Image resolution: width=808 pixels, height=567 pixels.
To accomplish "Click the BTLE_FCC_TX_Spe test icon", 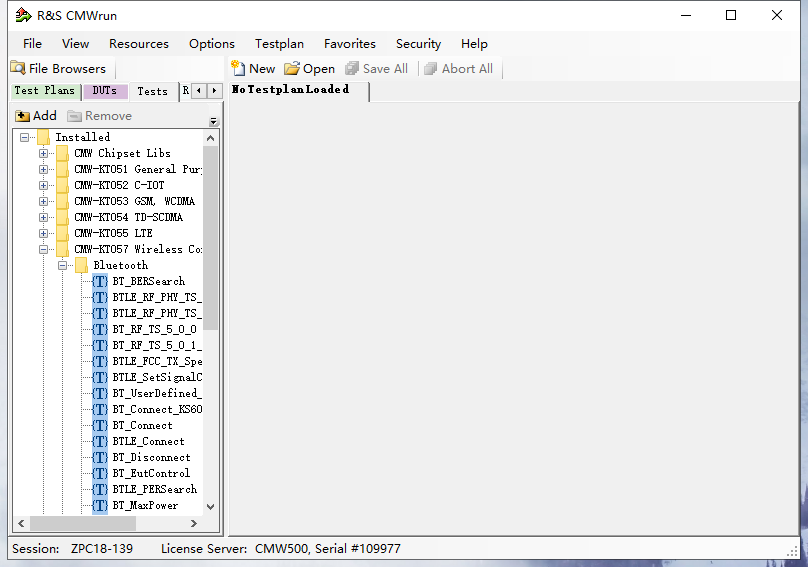I will 100,361.
